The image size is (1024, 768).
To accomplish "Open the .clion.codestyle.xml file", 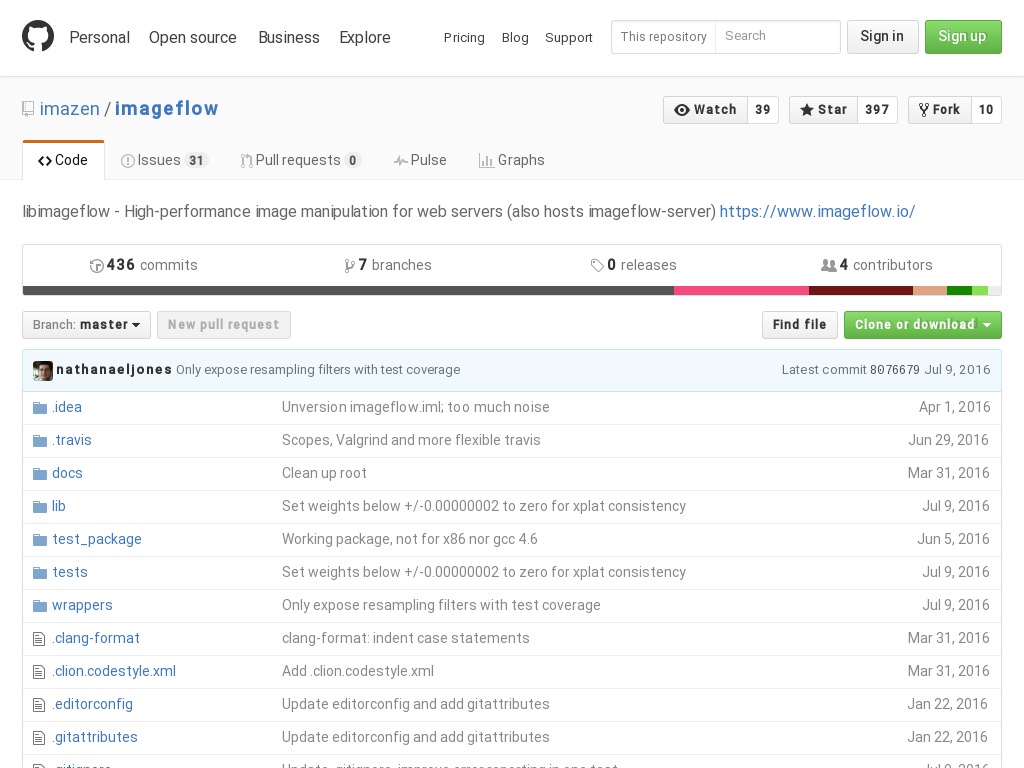I will 114,671.
